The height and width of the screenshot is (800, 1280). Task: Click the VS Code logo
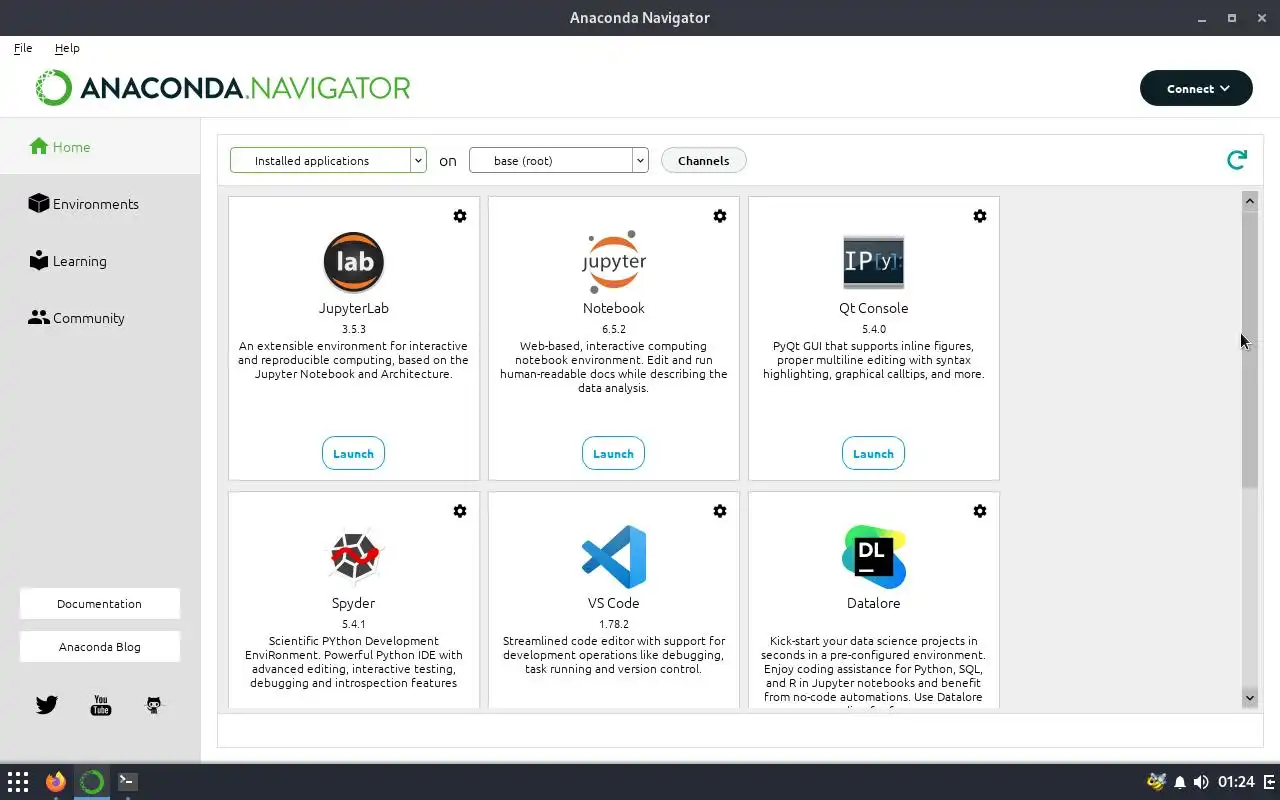(614, 557)
